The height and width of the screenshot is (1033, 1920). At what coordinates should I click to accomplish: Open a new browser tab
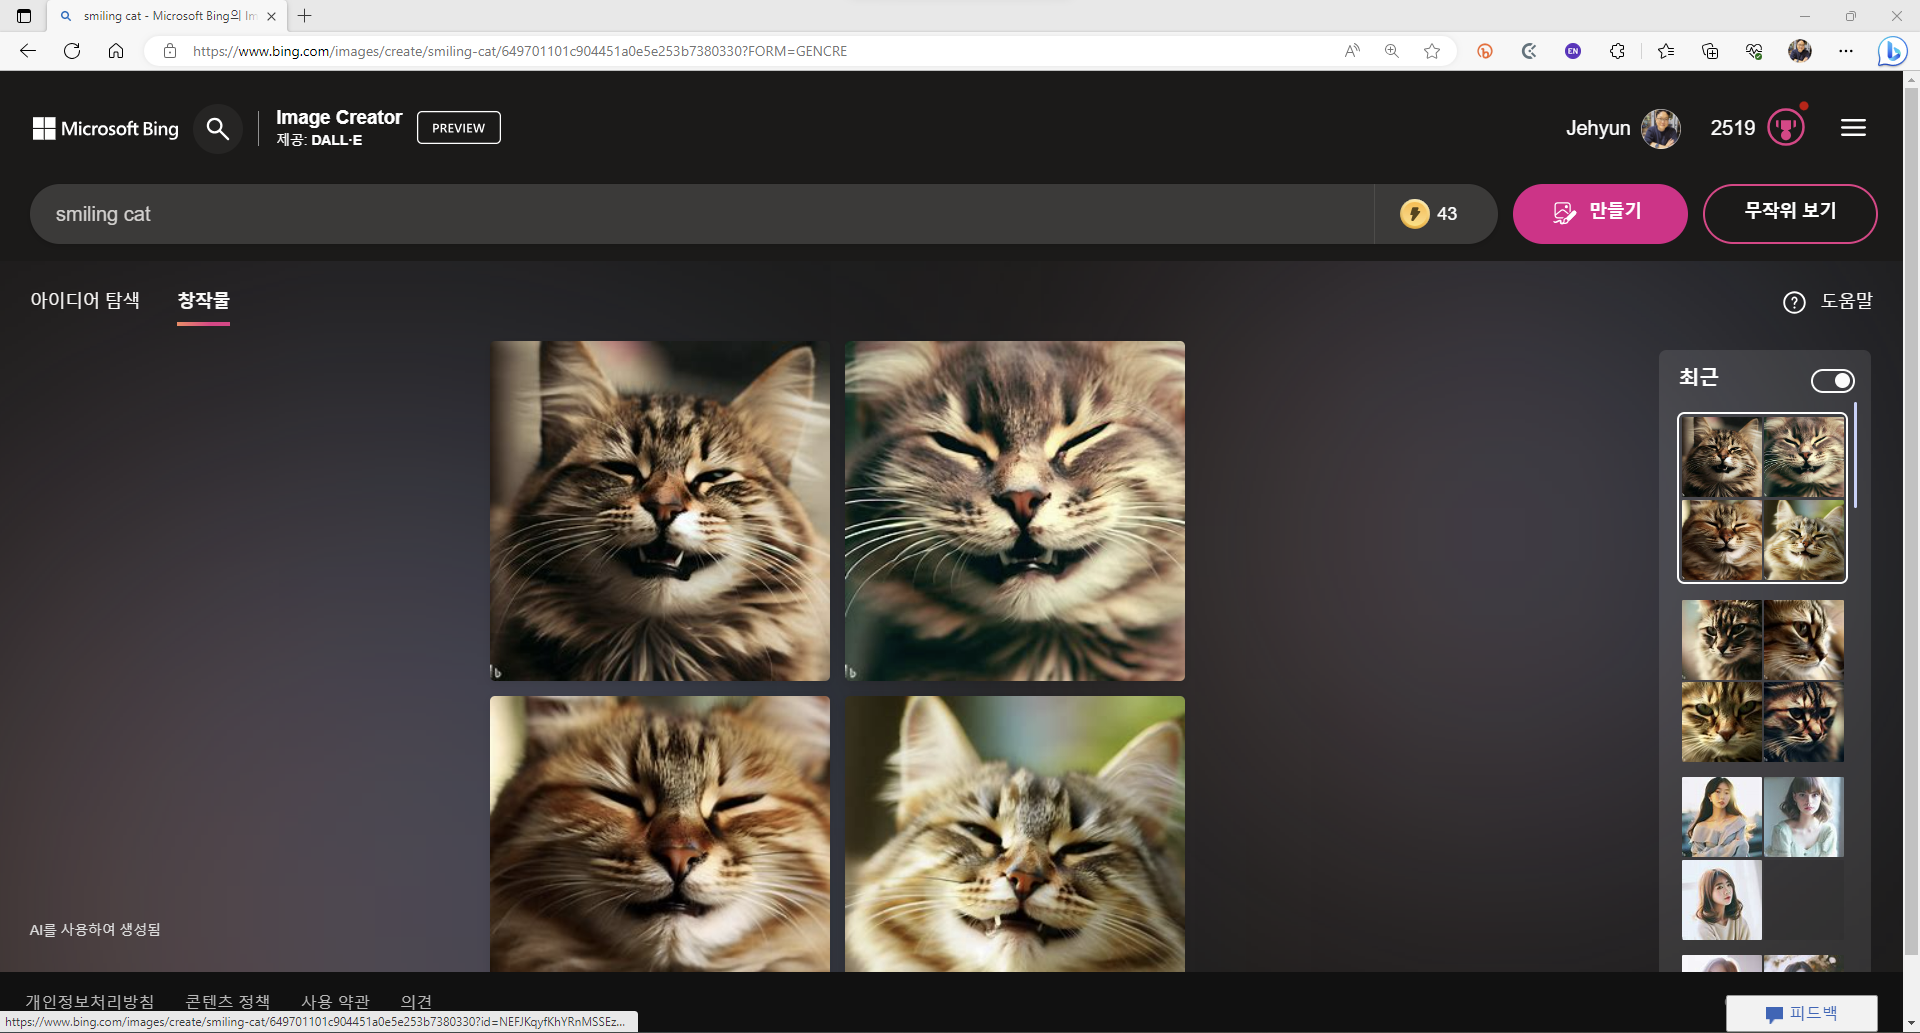point(305,16)
